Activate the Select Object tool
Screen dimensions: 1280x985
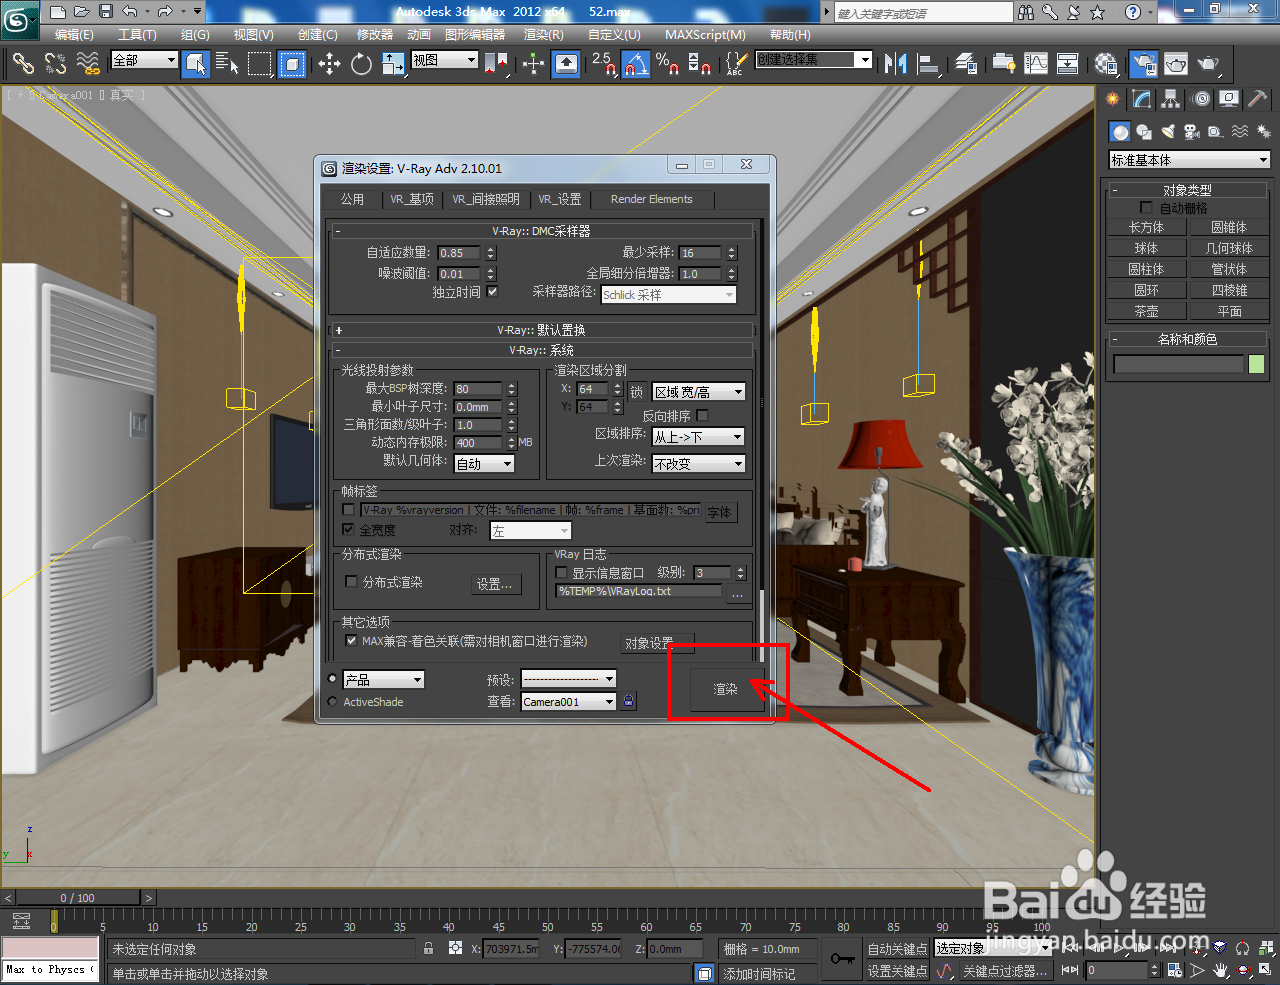coord(196,64)
